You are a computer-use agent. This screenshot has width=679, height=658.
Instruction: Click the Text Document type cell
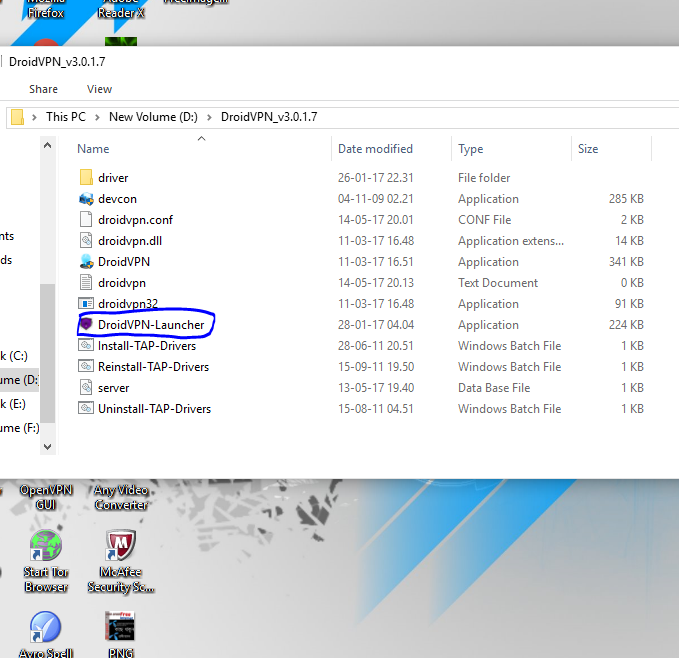pos(498,283)
